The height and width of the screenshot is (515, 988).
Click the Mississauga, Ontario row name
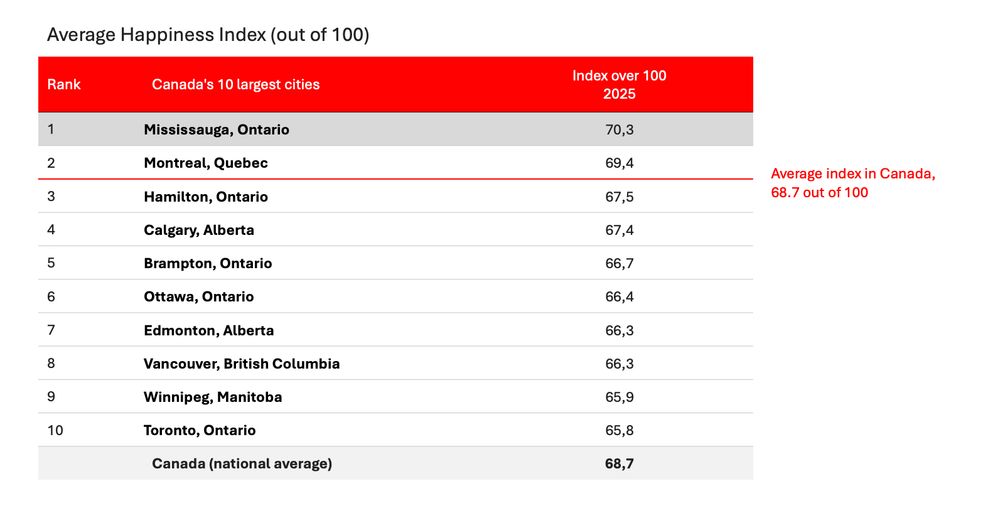[216, 130]
